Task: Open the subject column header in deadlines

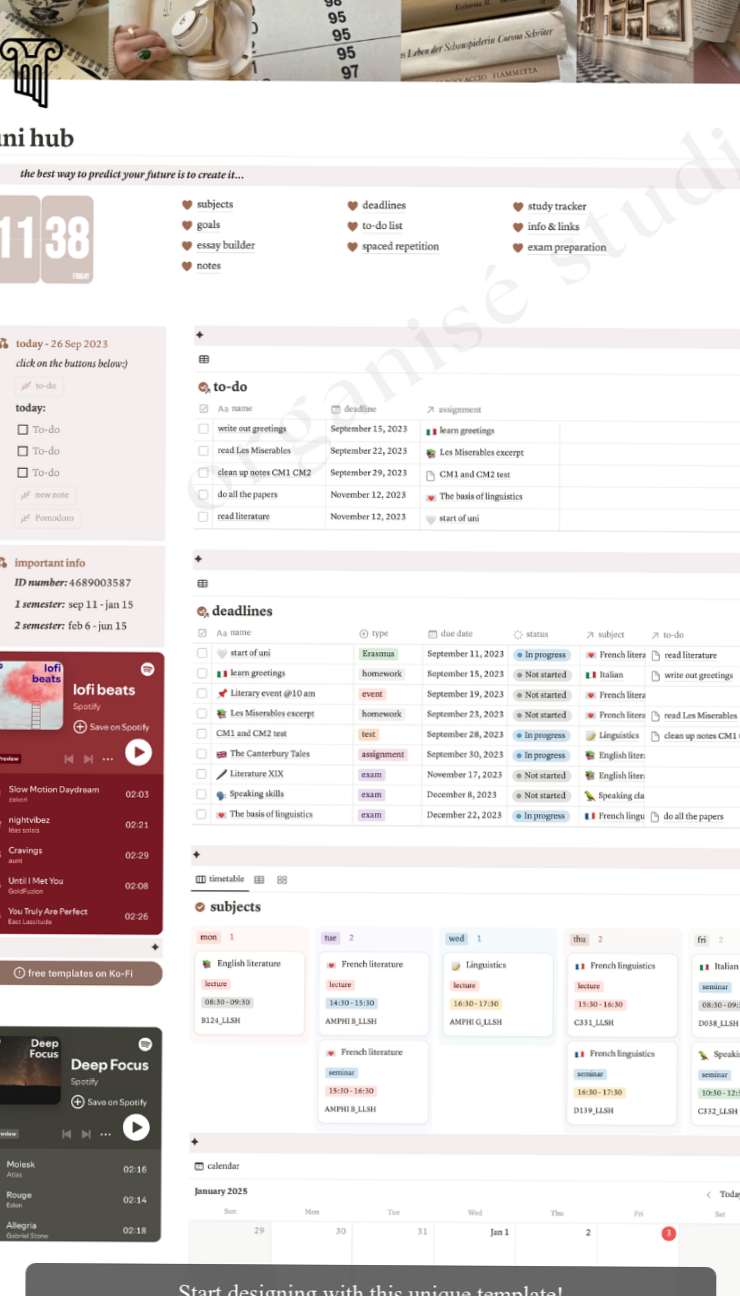Action: coord(605,634)
